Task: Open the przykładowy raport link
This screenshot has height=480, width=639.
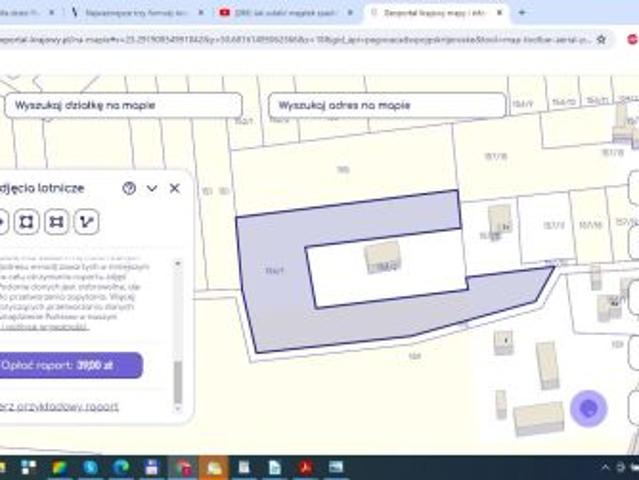Action: (x=59, y=406)
